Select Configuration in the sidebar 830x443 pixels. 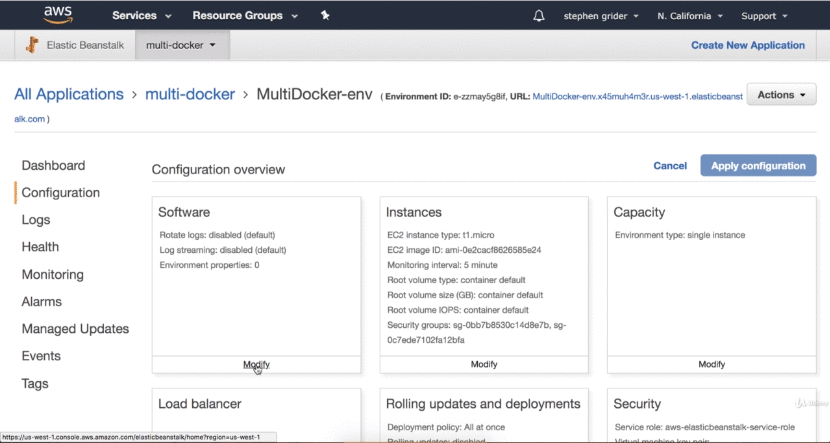tap(61, 192)
